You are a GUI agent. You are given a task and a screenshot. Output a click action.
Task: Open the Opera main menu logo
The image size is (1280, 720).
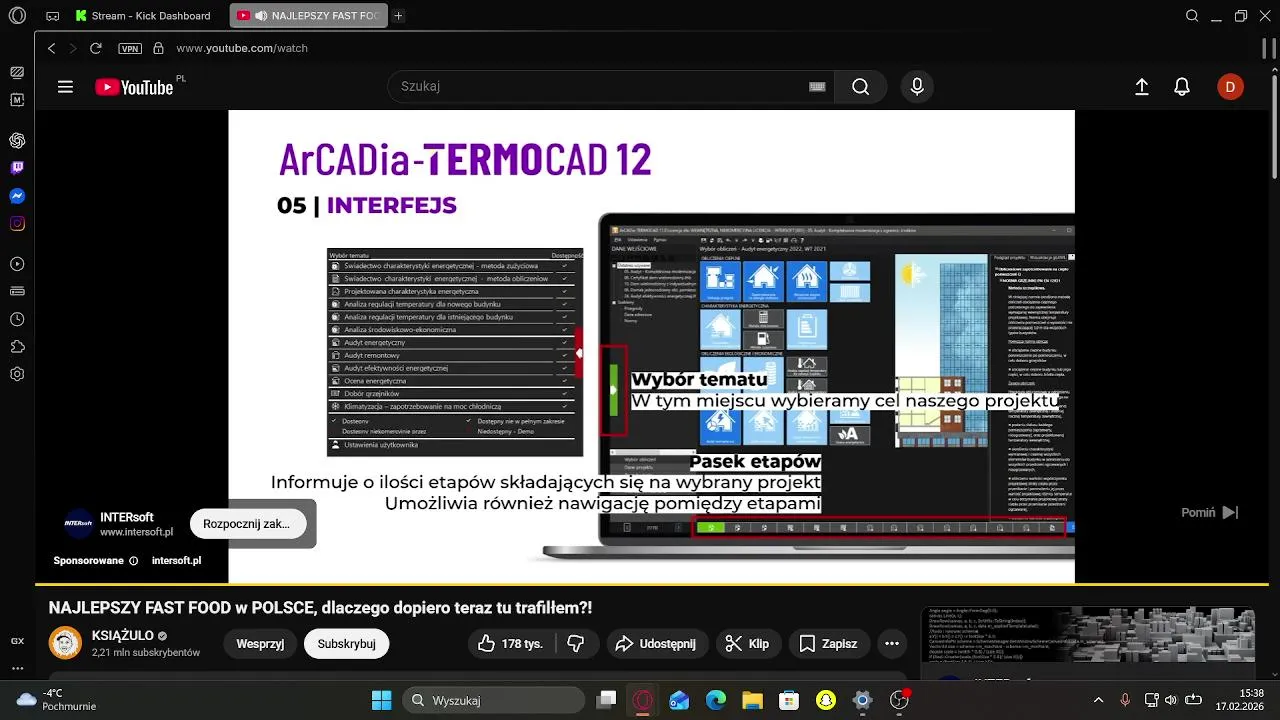[x=17, y=16]
